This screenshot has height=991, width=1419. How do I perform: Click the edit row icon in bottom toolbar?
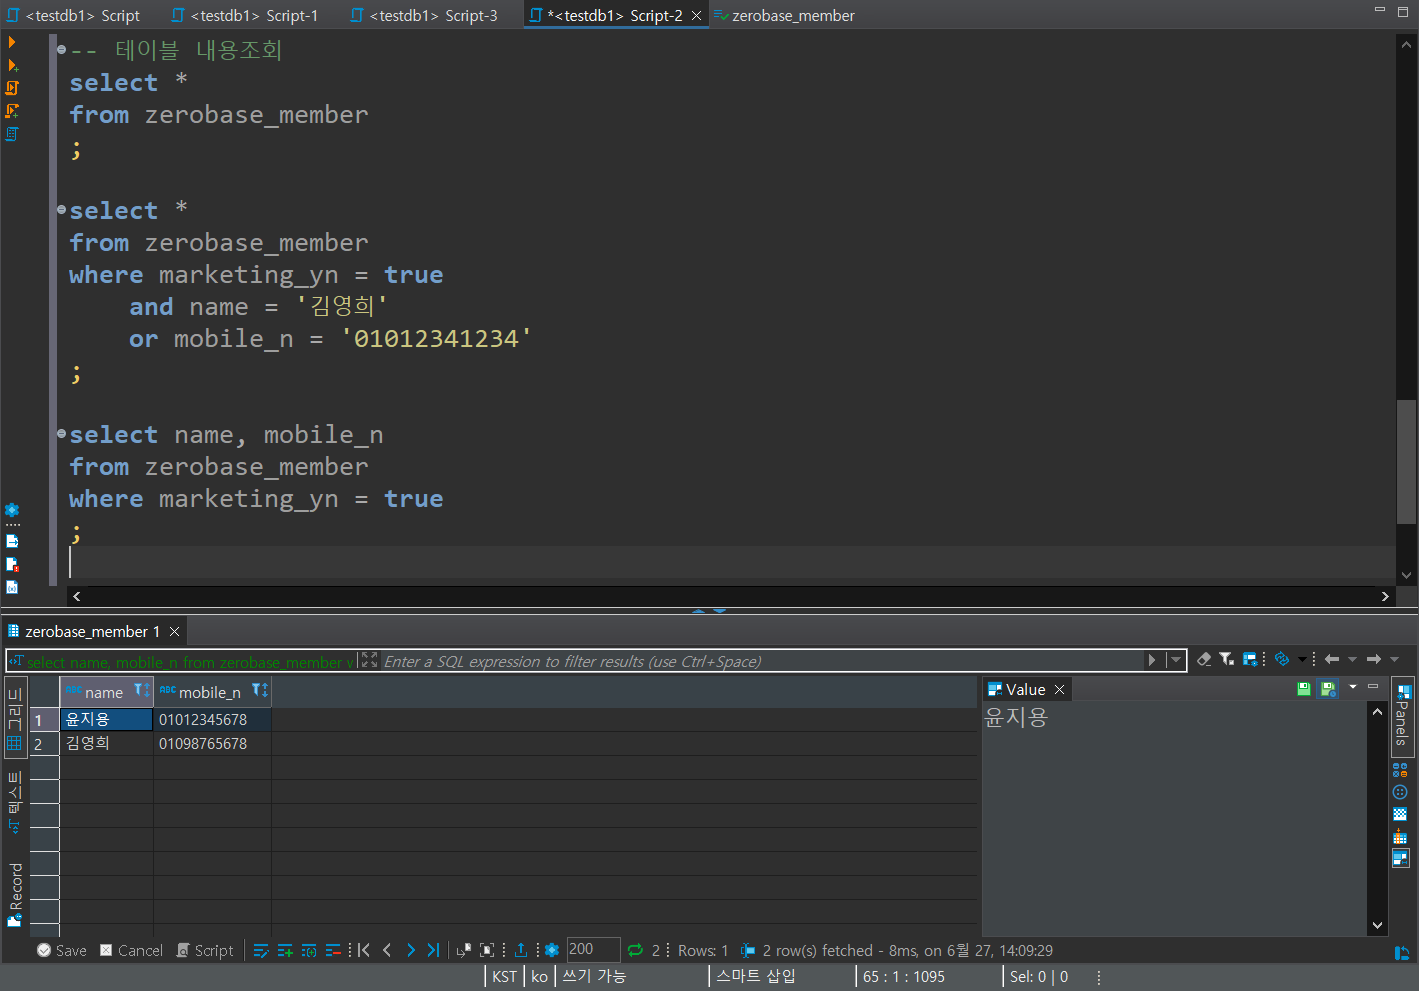(261, 950)
